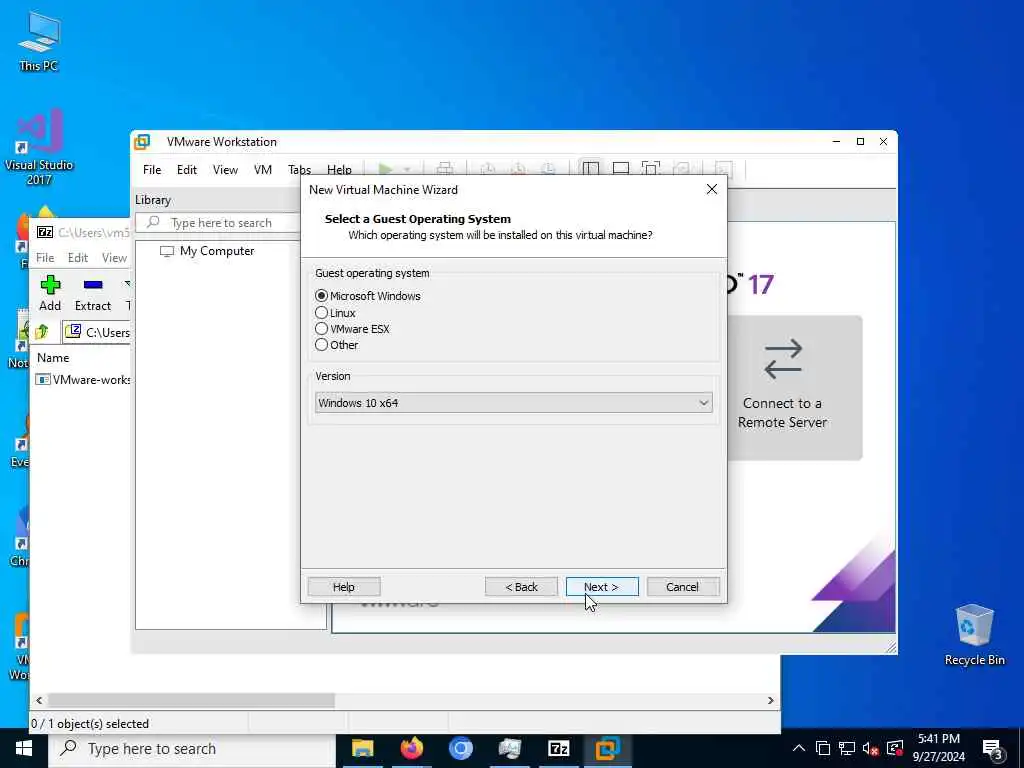The image size is (1024, 768).
Task: Choose the VMware ESX radio option
Action: pos(352,328)
